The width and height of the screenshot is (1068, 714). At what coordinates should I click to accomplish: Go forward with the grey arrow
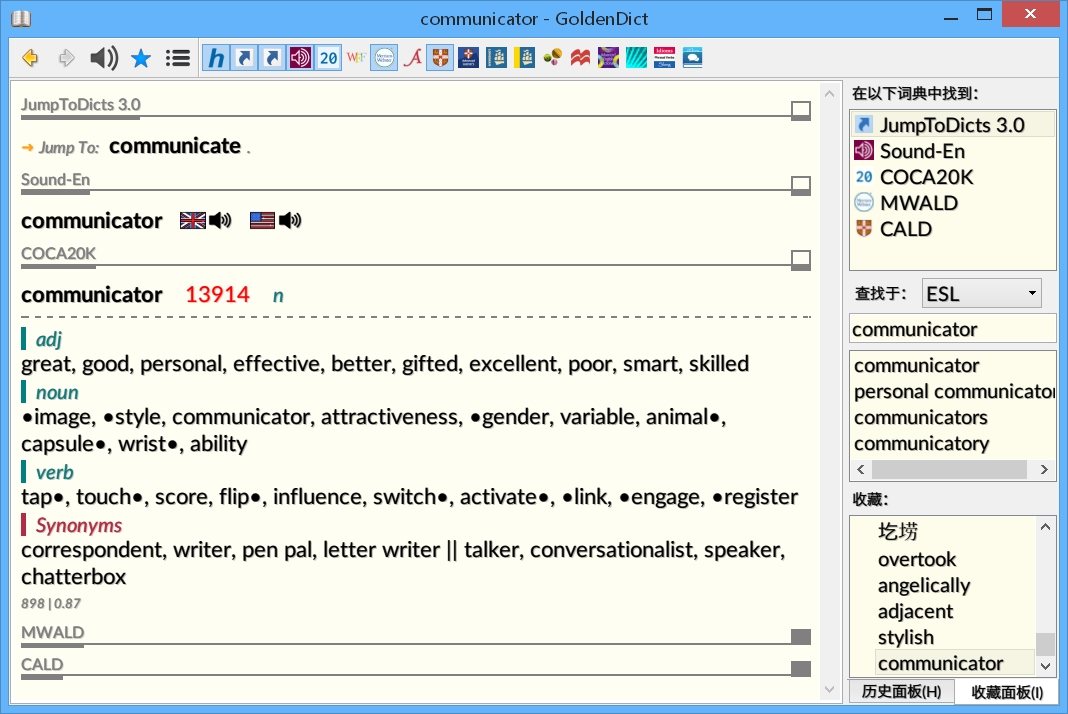[x=66, y=58]
